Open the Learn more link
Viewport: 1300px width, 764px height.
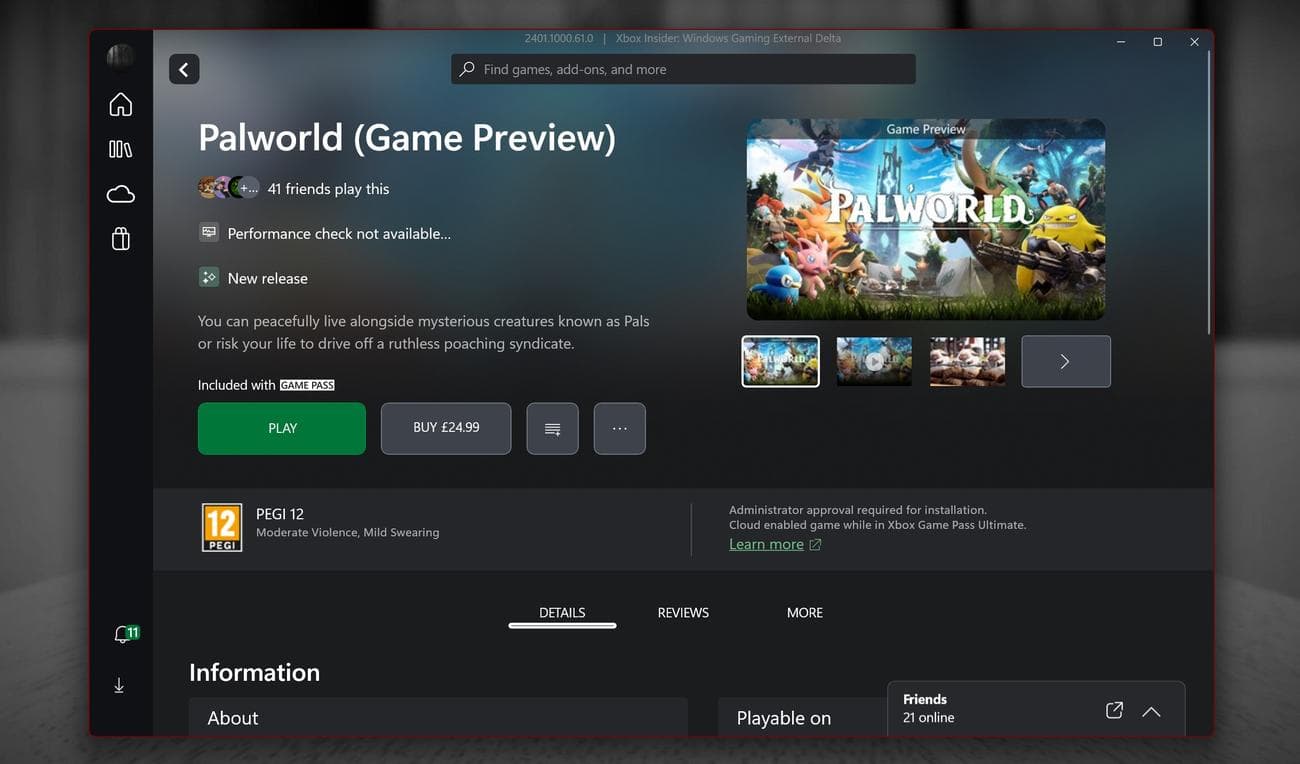point(766,543)
